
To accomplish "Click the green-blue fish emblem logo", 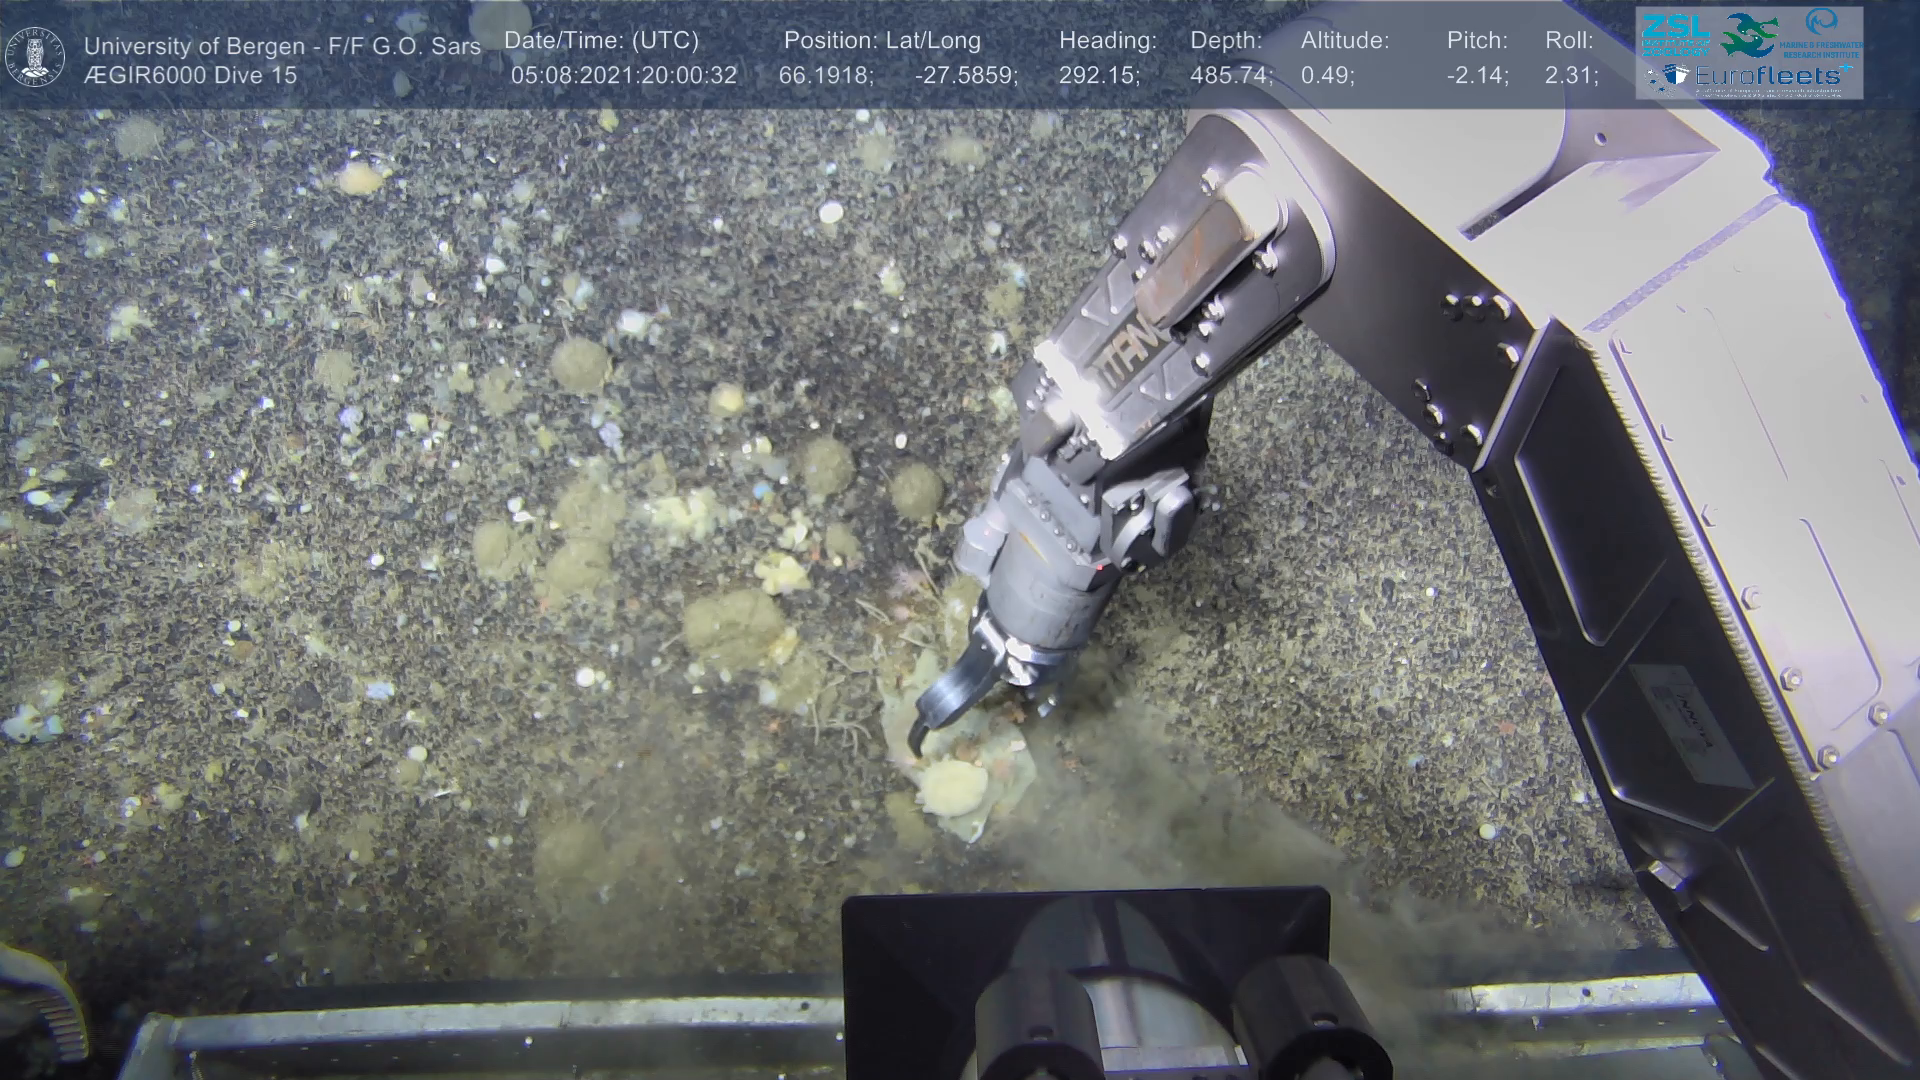I will [1749, 34].
